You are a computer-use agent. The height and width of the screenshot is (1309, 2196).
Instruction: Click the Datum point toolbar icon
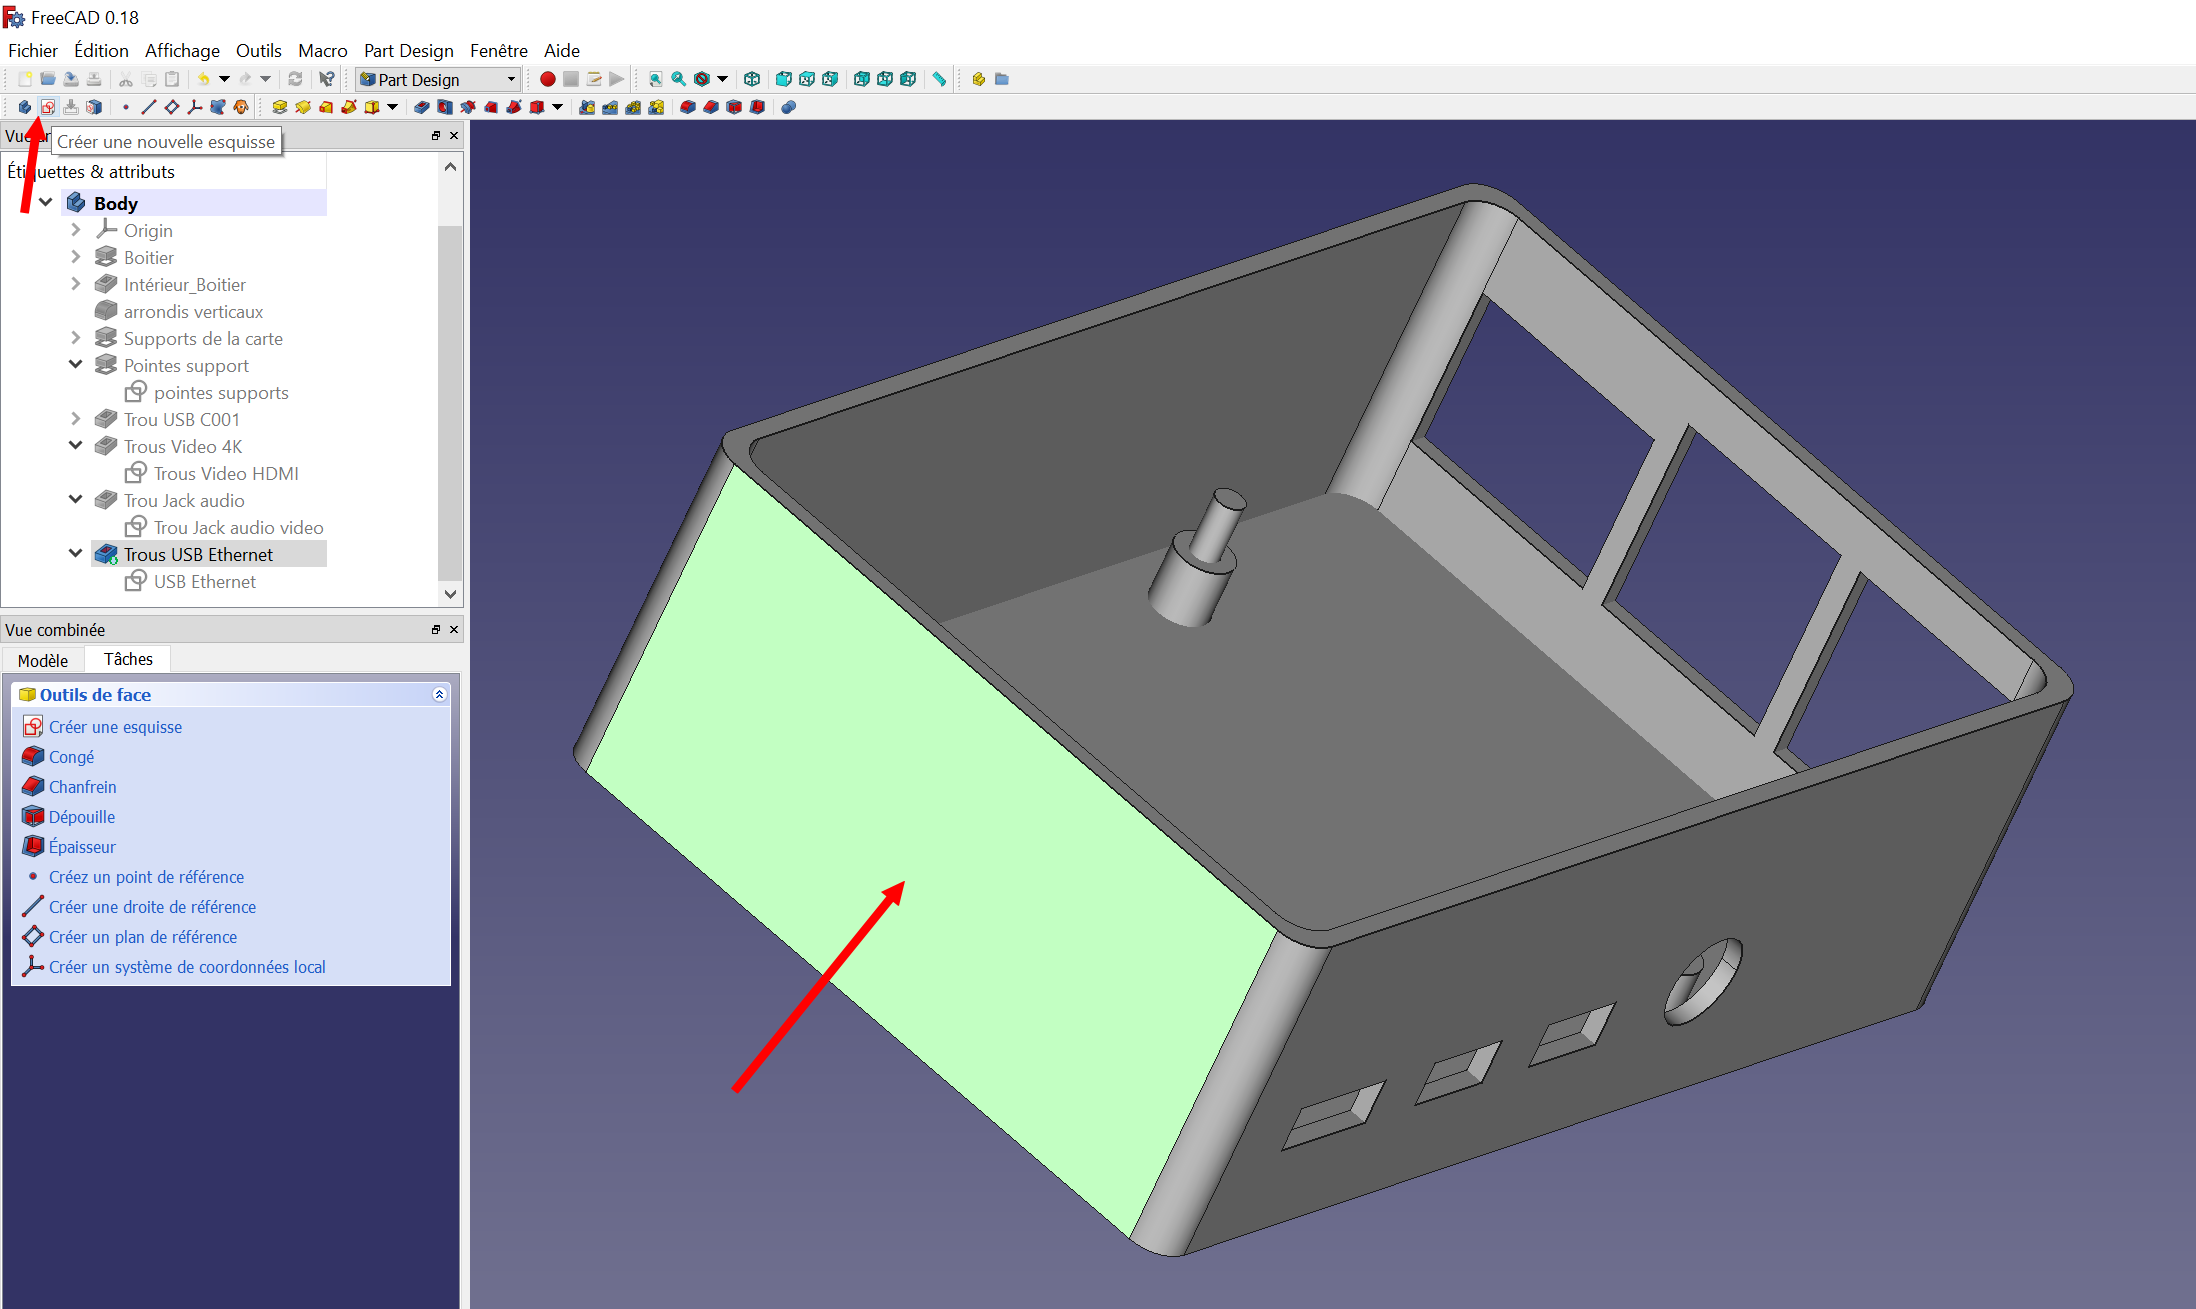[x=125, y=107]
